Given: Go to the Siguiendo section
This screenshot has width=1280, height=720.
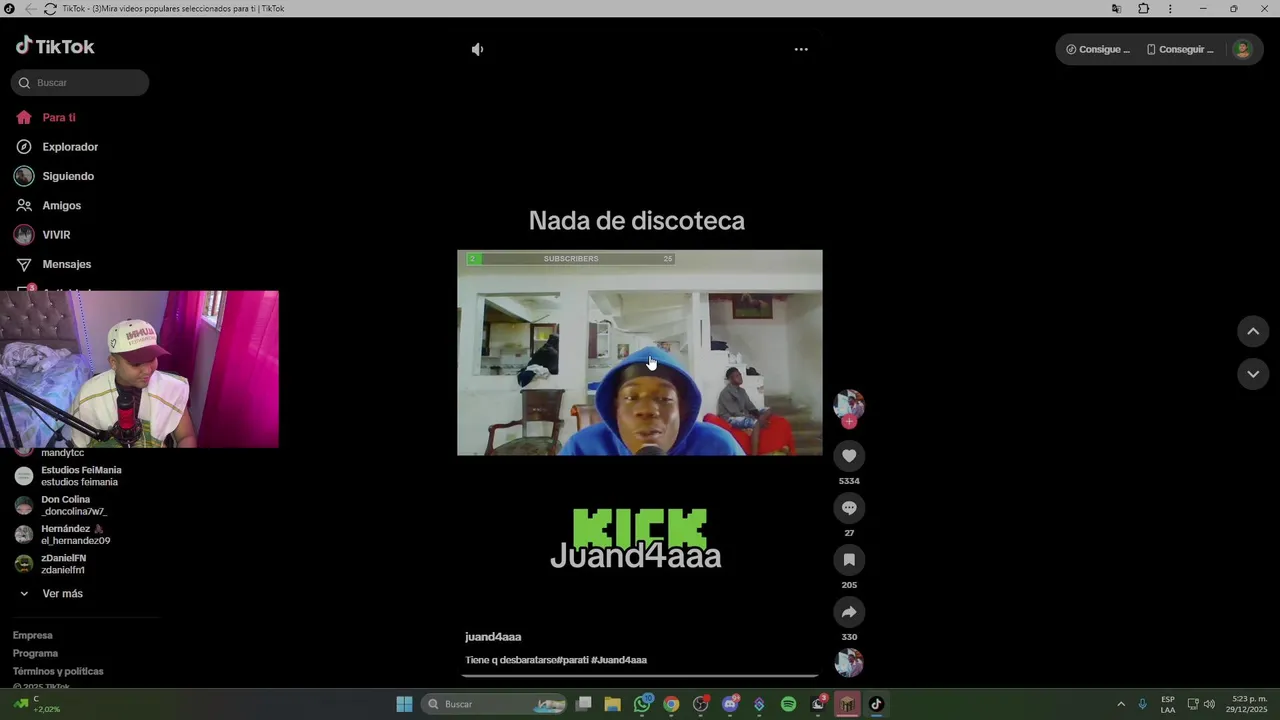Looking at the screenshot, I should click(68, 176).
